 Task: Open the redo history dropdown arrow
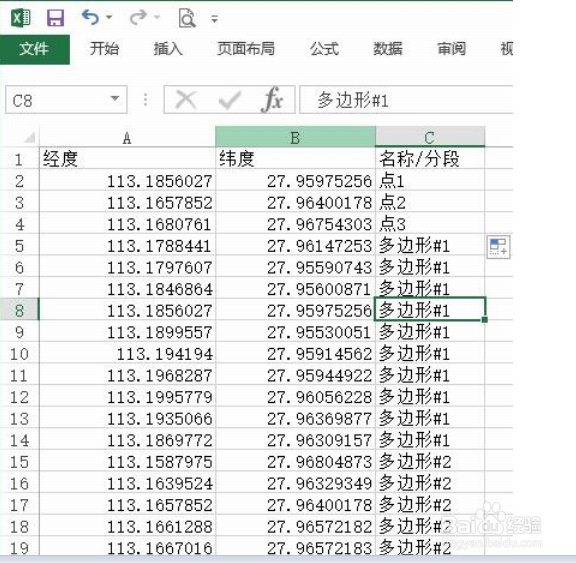157,17
